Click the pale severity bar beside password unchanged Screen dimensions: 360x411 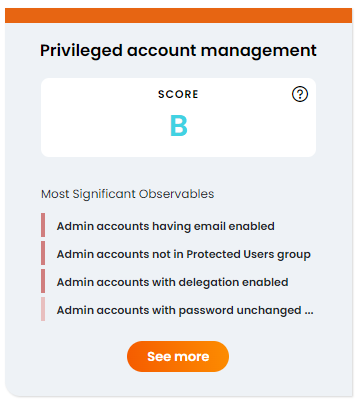[43, 309]
